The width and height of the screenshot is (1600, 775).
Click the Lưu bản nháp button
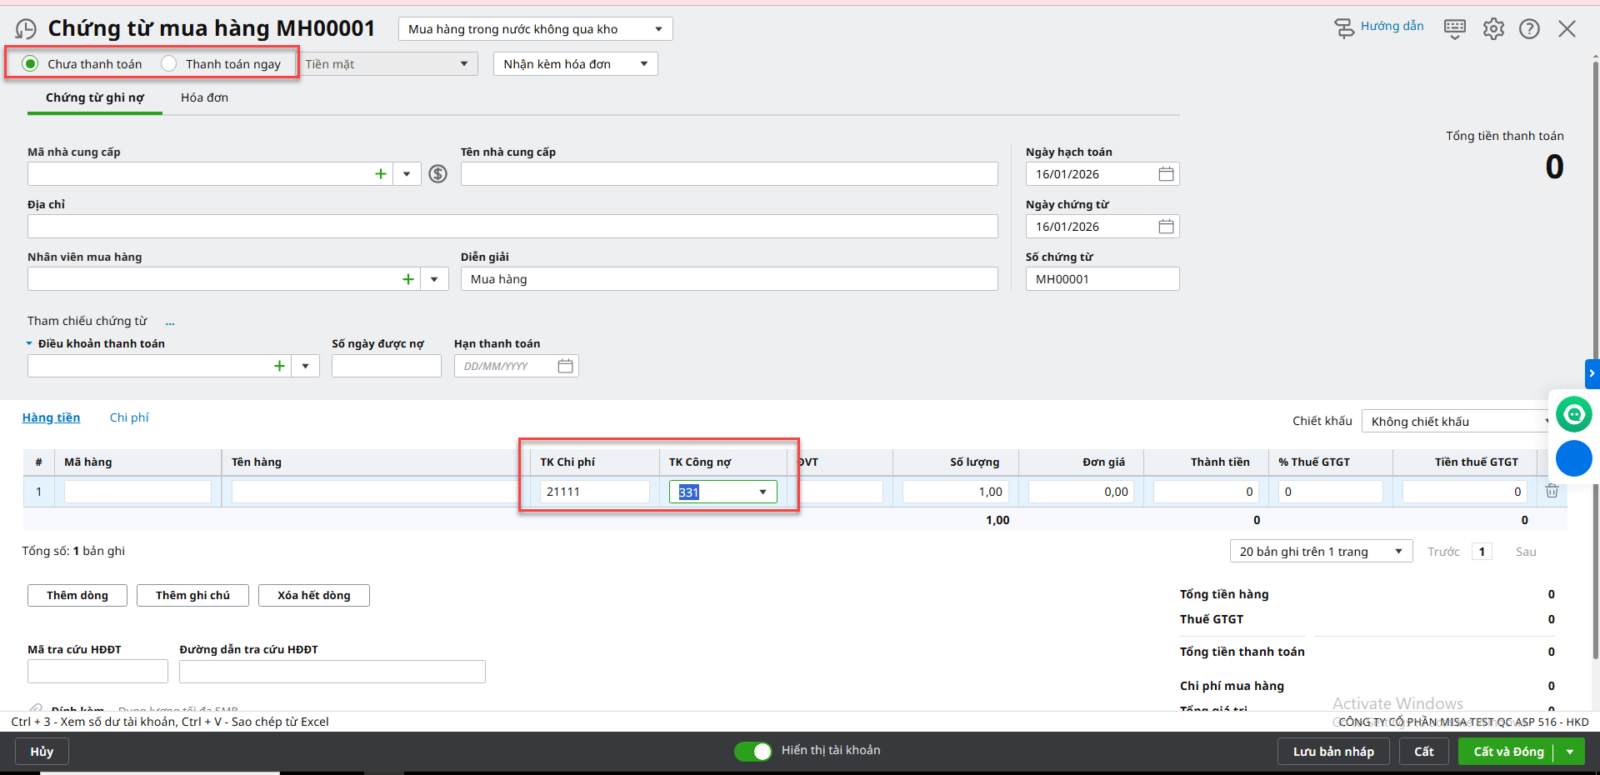coord(1333,752)
